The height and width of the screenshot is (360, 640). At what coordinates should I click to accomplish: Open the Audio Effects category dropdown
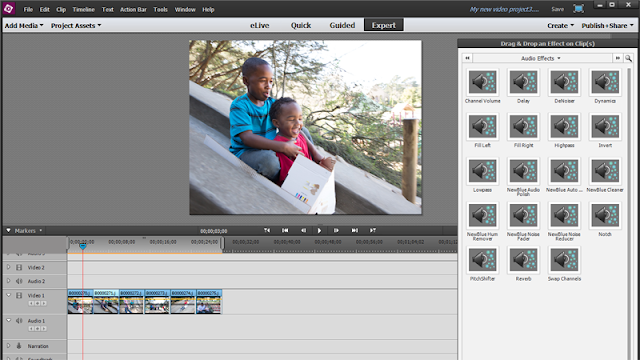click(x=540, y=58)
